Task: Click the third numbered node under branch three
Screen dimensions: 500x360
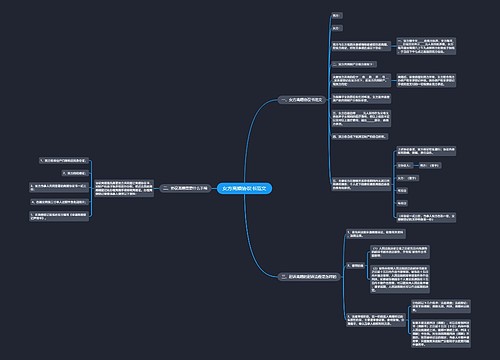Action: click(376, 320)
